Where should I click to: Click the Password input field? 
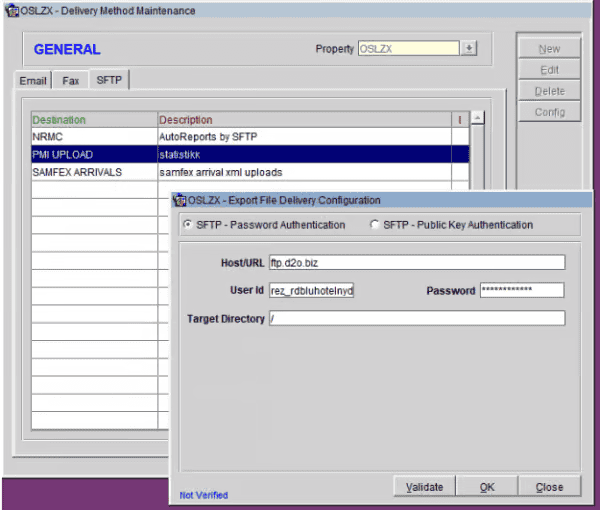click(521, 291)
